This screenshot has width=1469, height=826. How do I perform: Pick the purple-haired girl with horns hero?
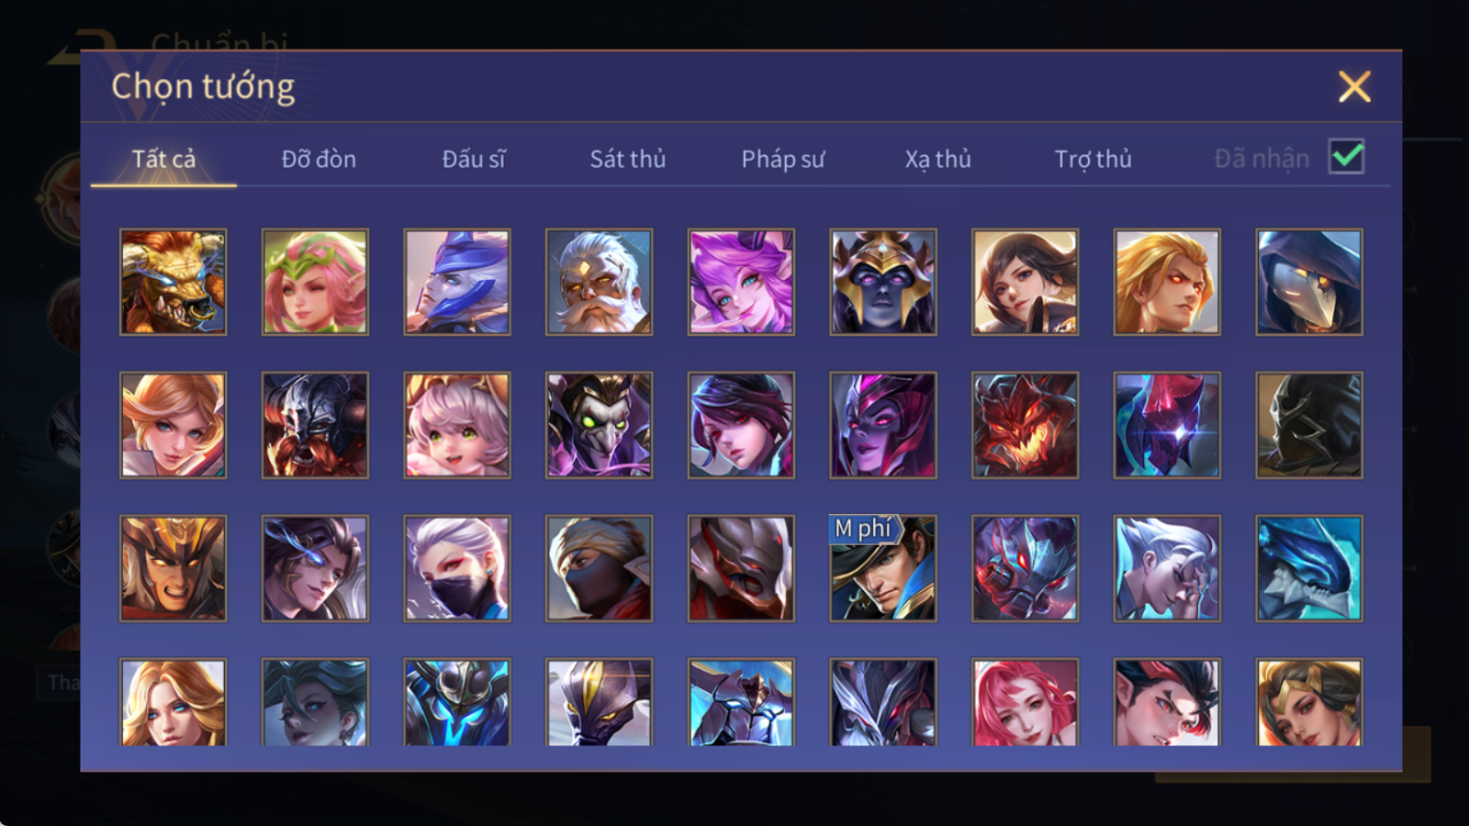pos(741,282)
